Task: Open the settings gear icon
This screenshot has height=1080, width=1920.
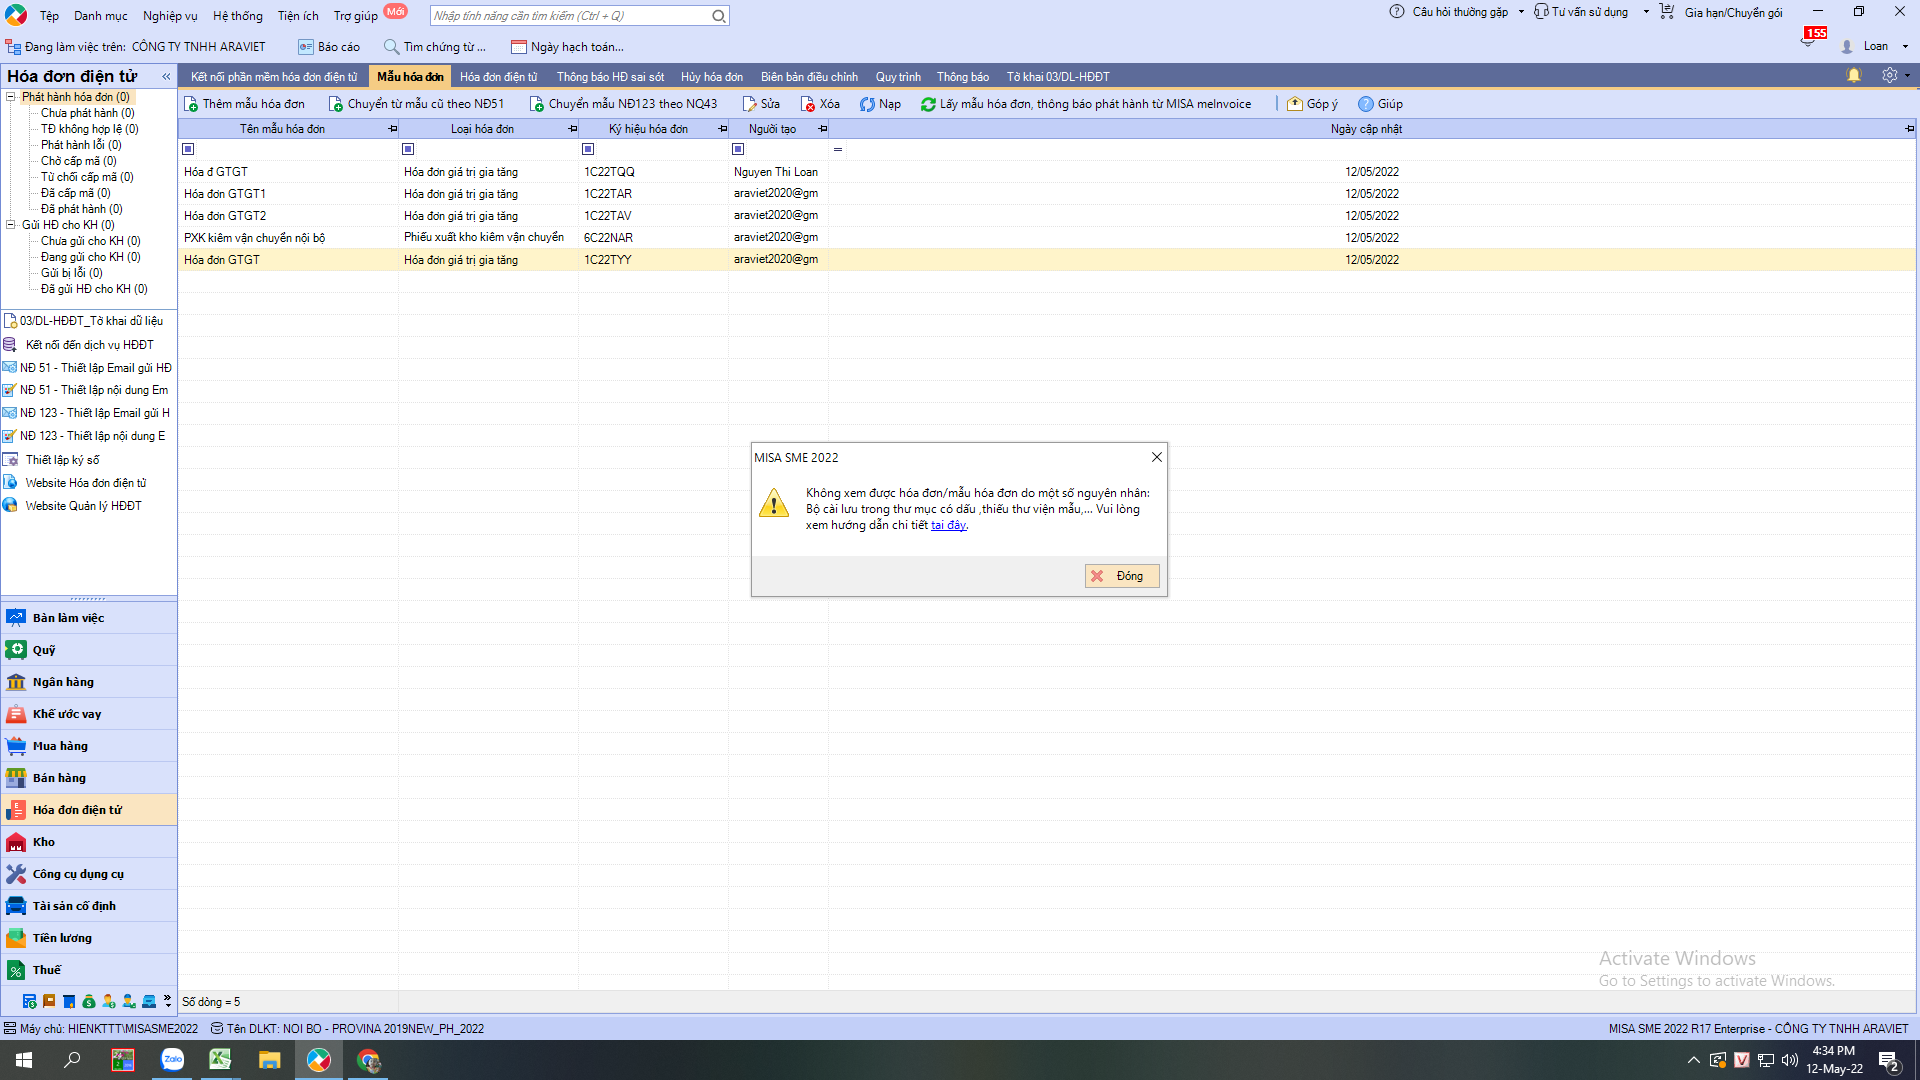Action: click(1889, 76)
